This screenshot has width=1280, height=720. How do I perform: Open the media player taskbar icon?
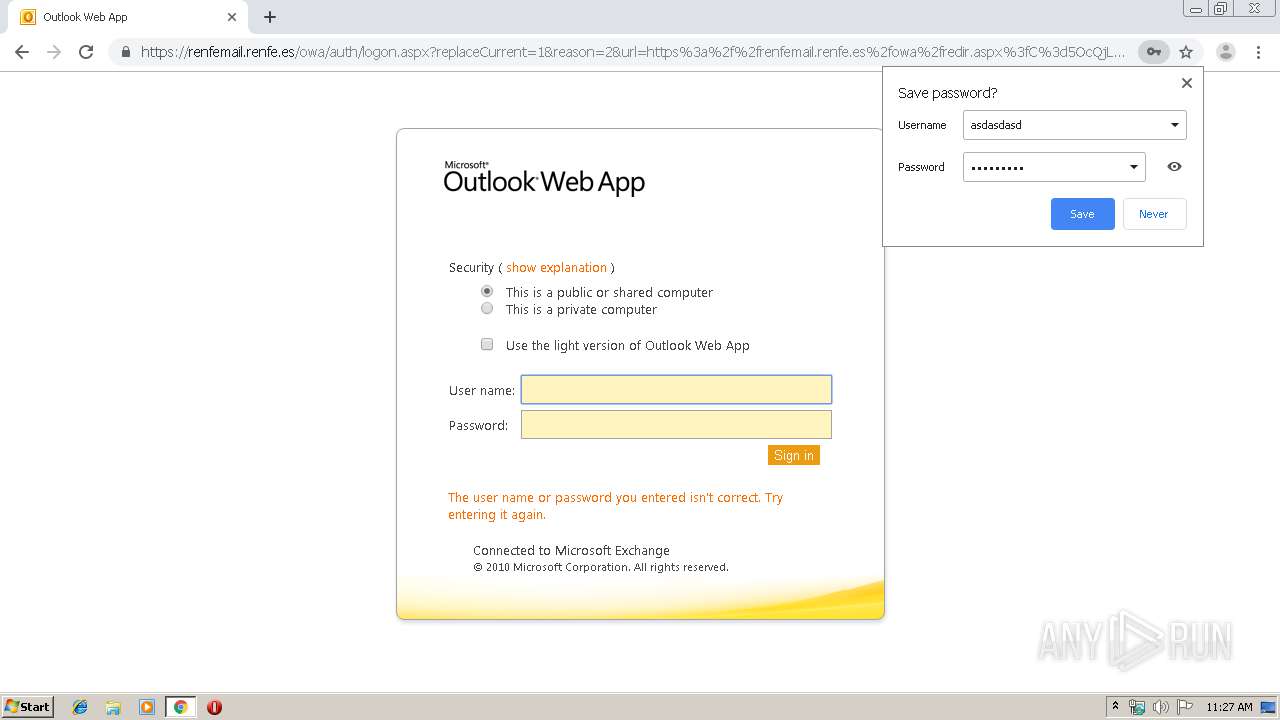coord(147,707)
